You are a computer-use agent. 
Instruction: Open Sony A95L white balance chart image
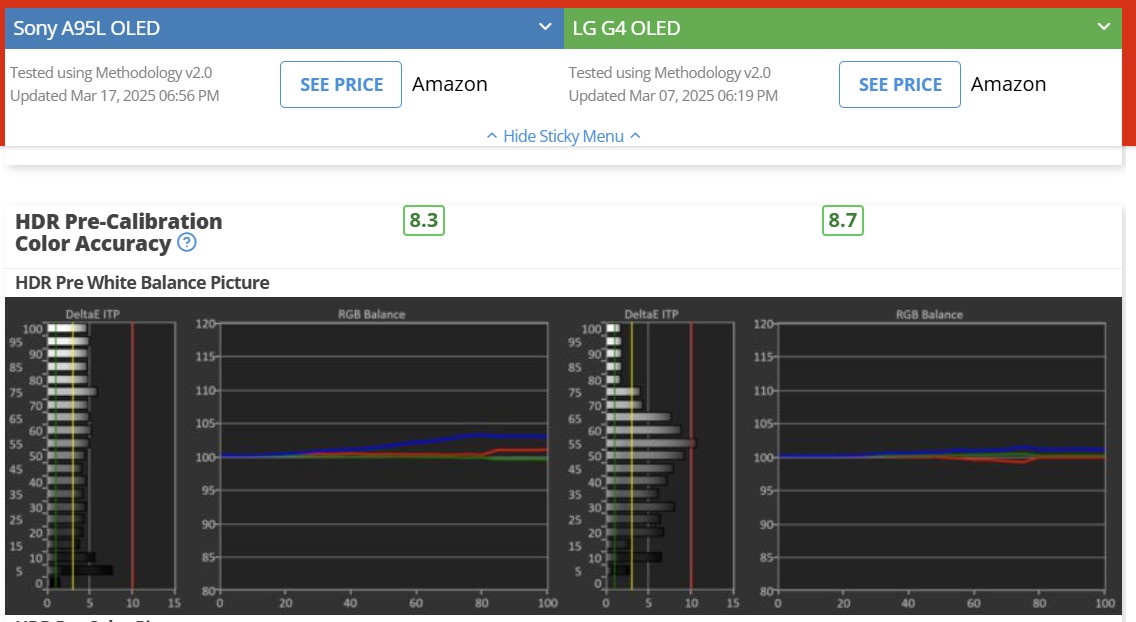pos(284,456)
